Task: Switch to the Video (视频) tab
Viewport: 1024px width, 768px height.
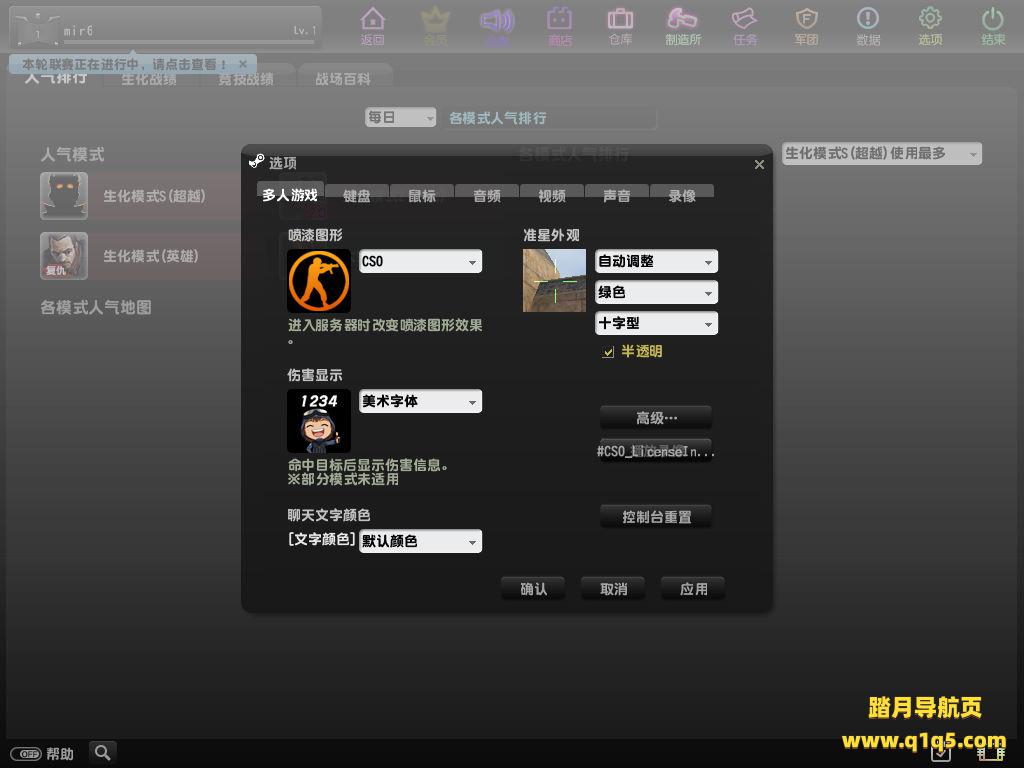Action: (552, 195)
